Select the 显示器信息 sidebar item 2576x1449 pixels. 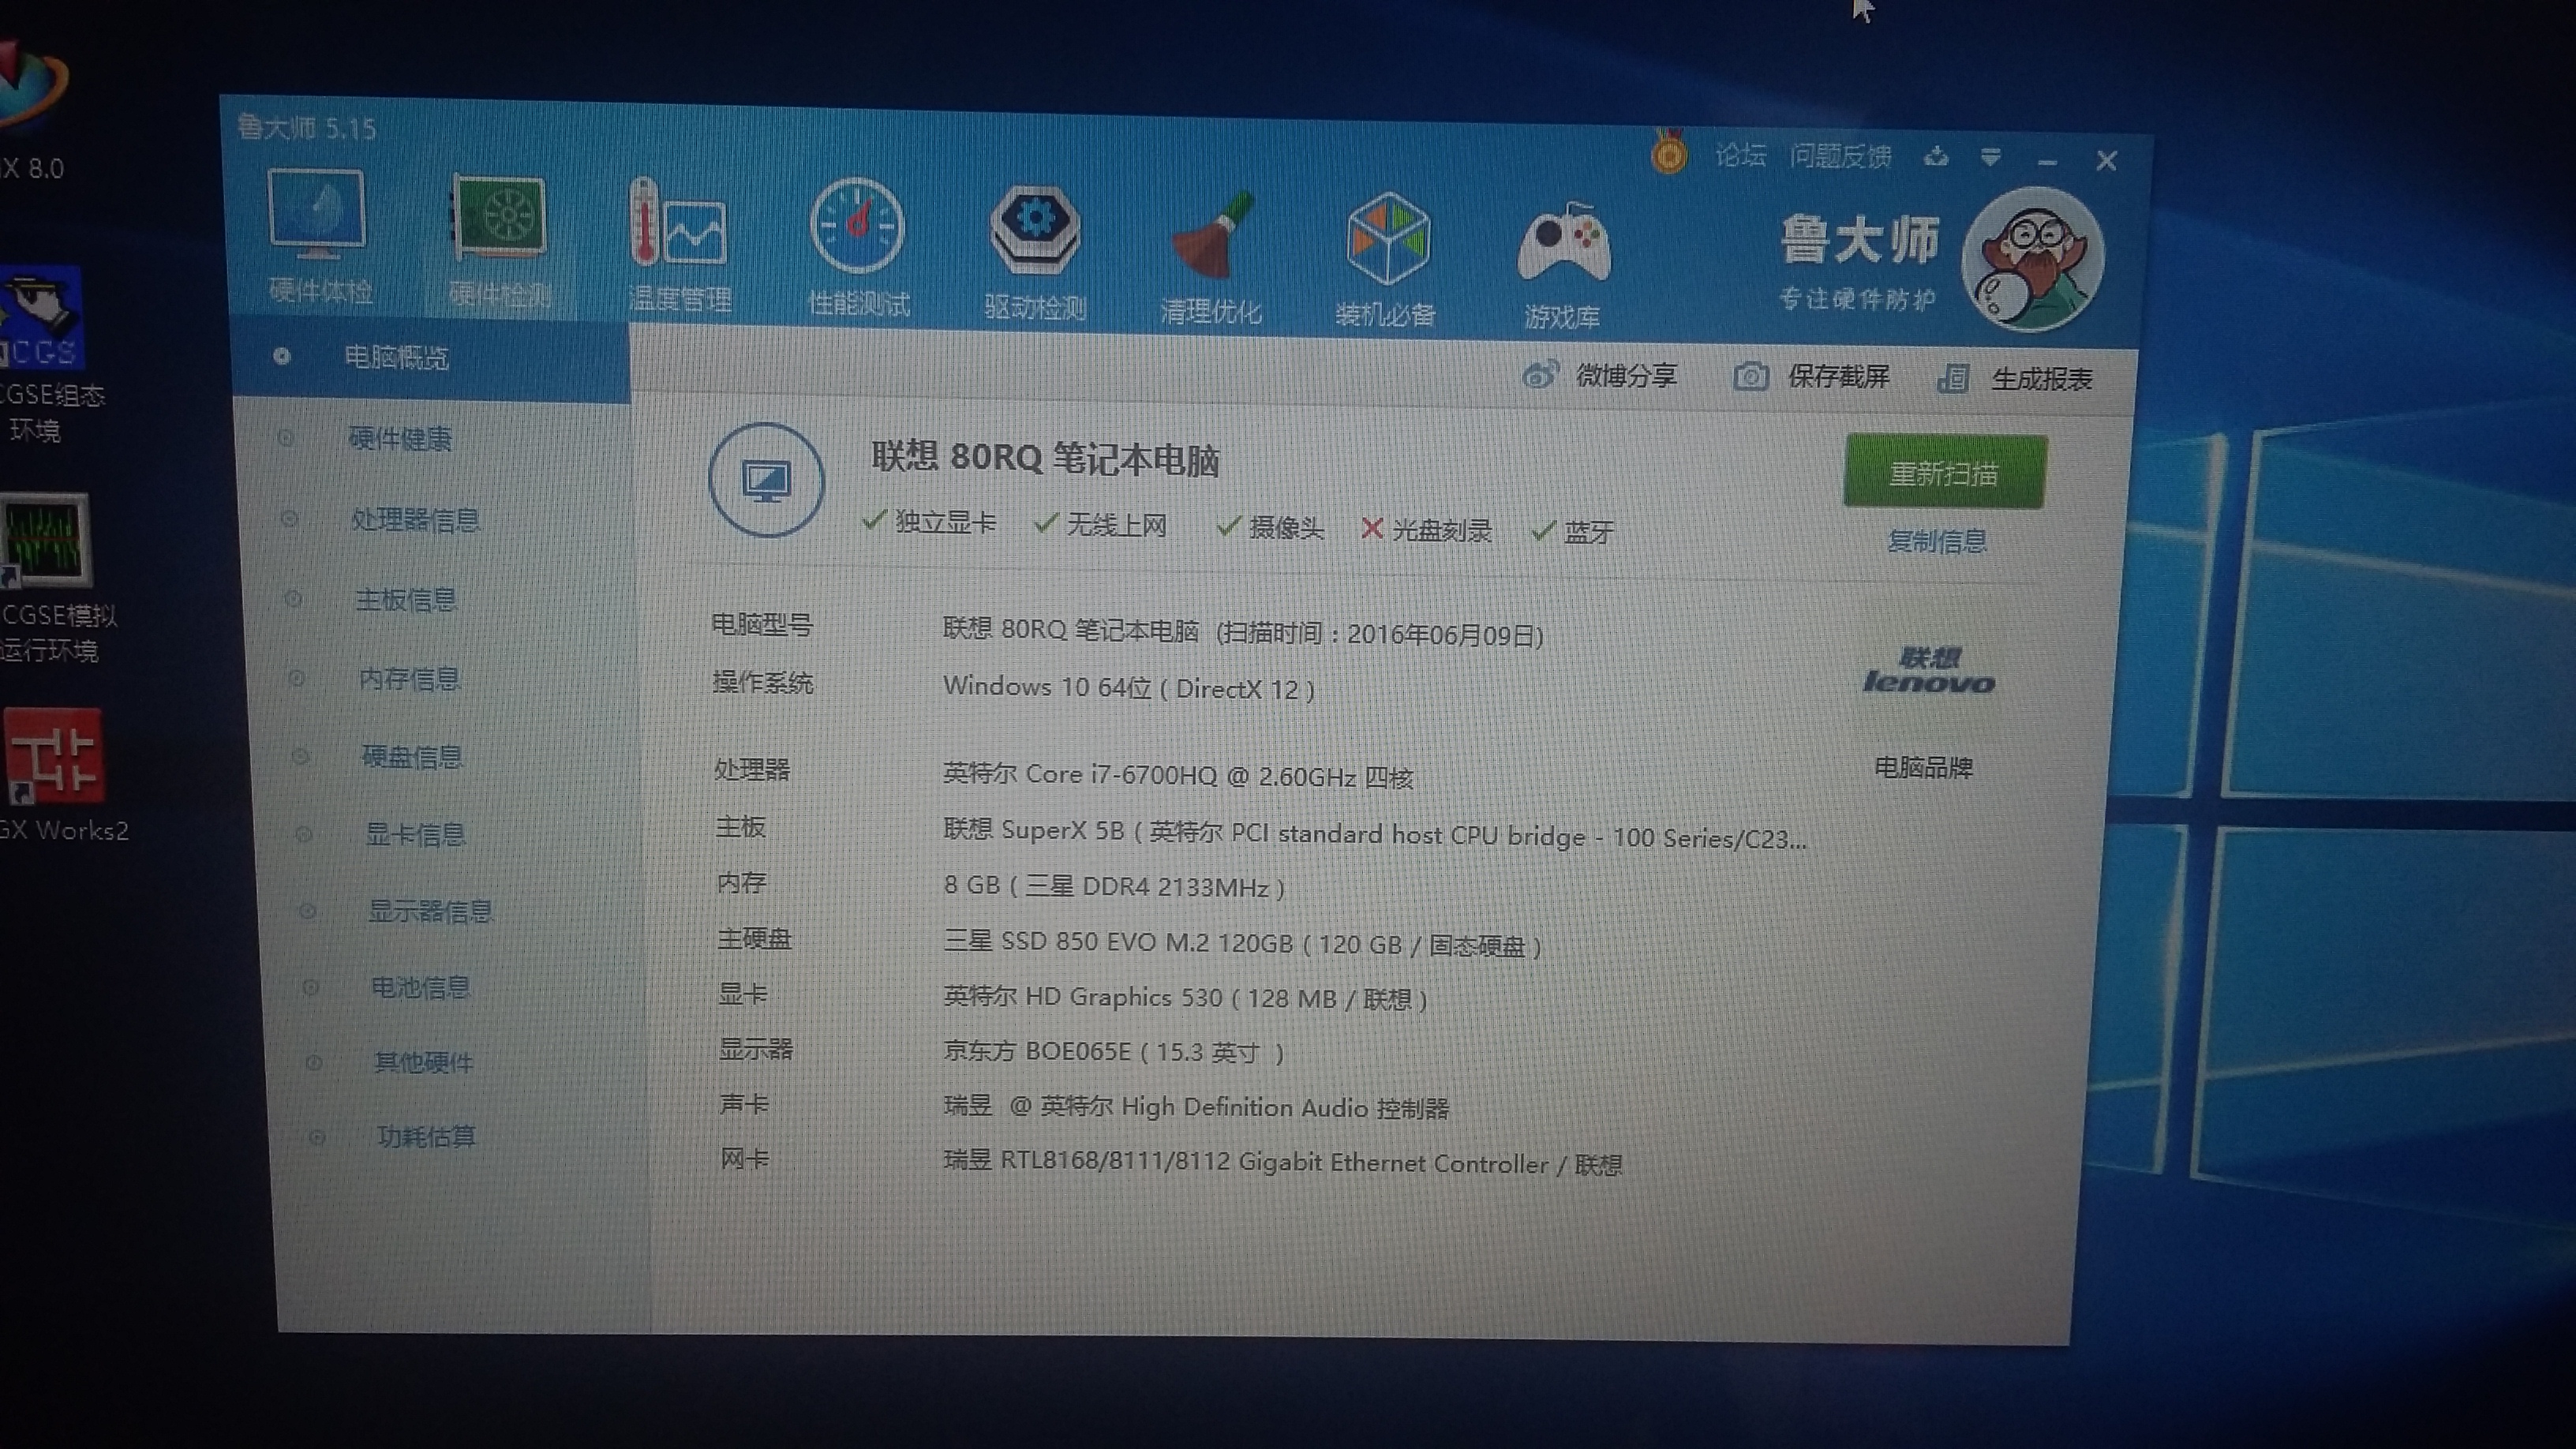tap(430, 911)
